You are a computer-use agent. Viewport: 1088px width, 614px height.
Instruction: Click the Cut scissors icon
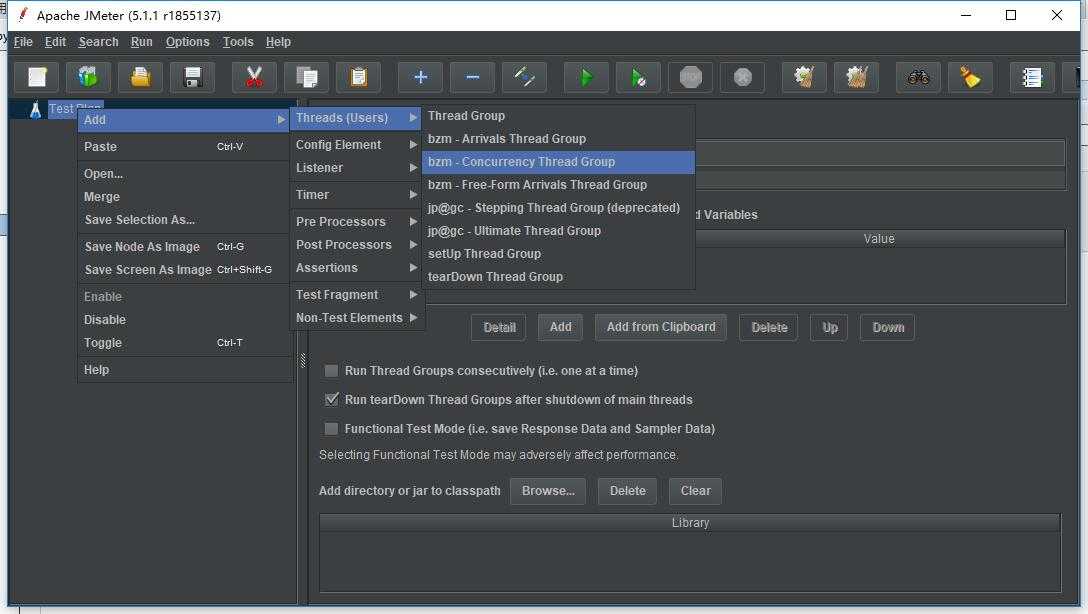click(x=254, y=77)
